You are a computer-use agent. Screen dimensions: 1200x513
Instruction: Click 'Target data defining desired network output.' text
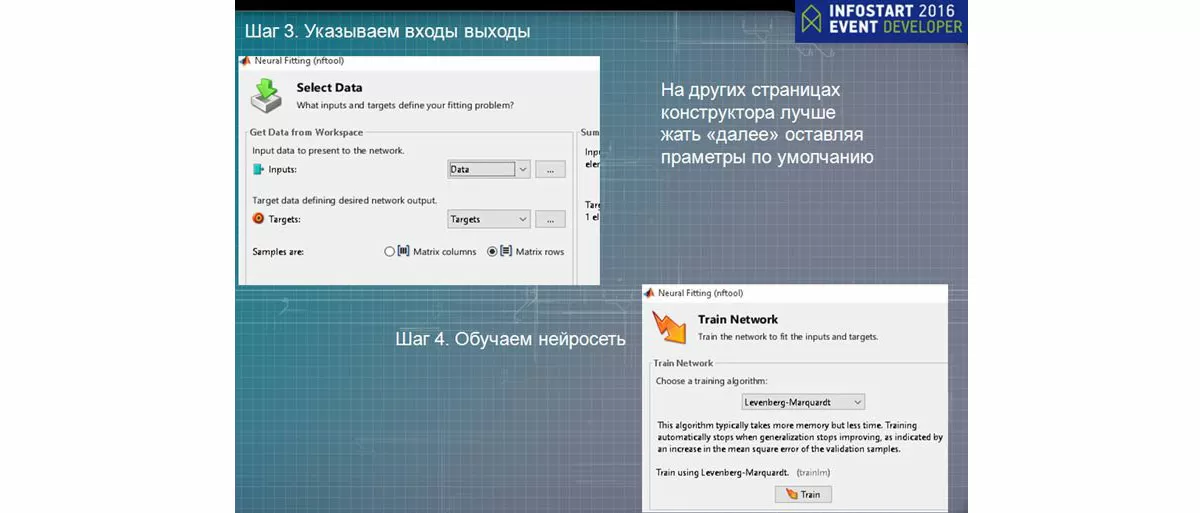pyautogui.click(x=345, y=200)
